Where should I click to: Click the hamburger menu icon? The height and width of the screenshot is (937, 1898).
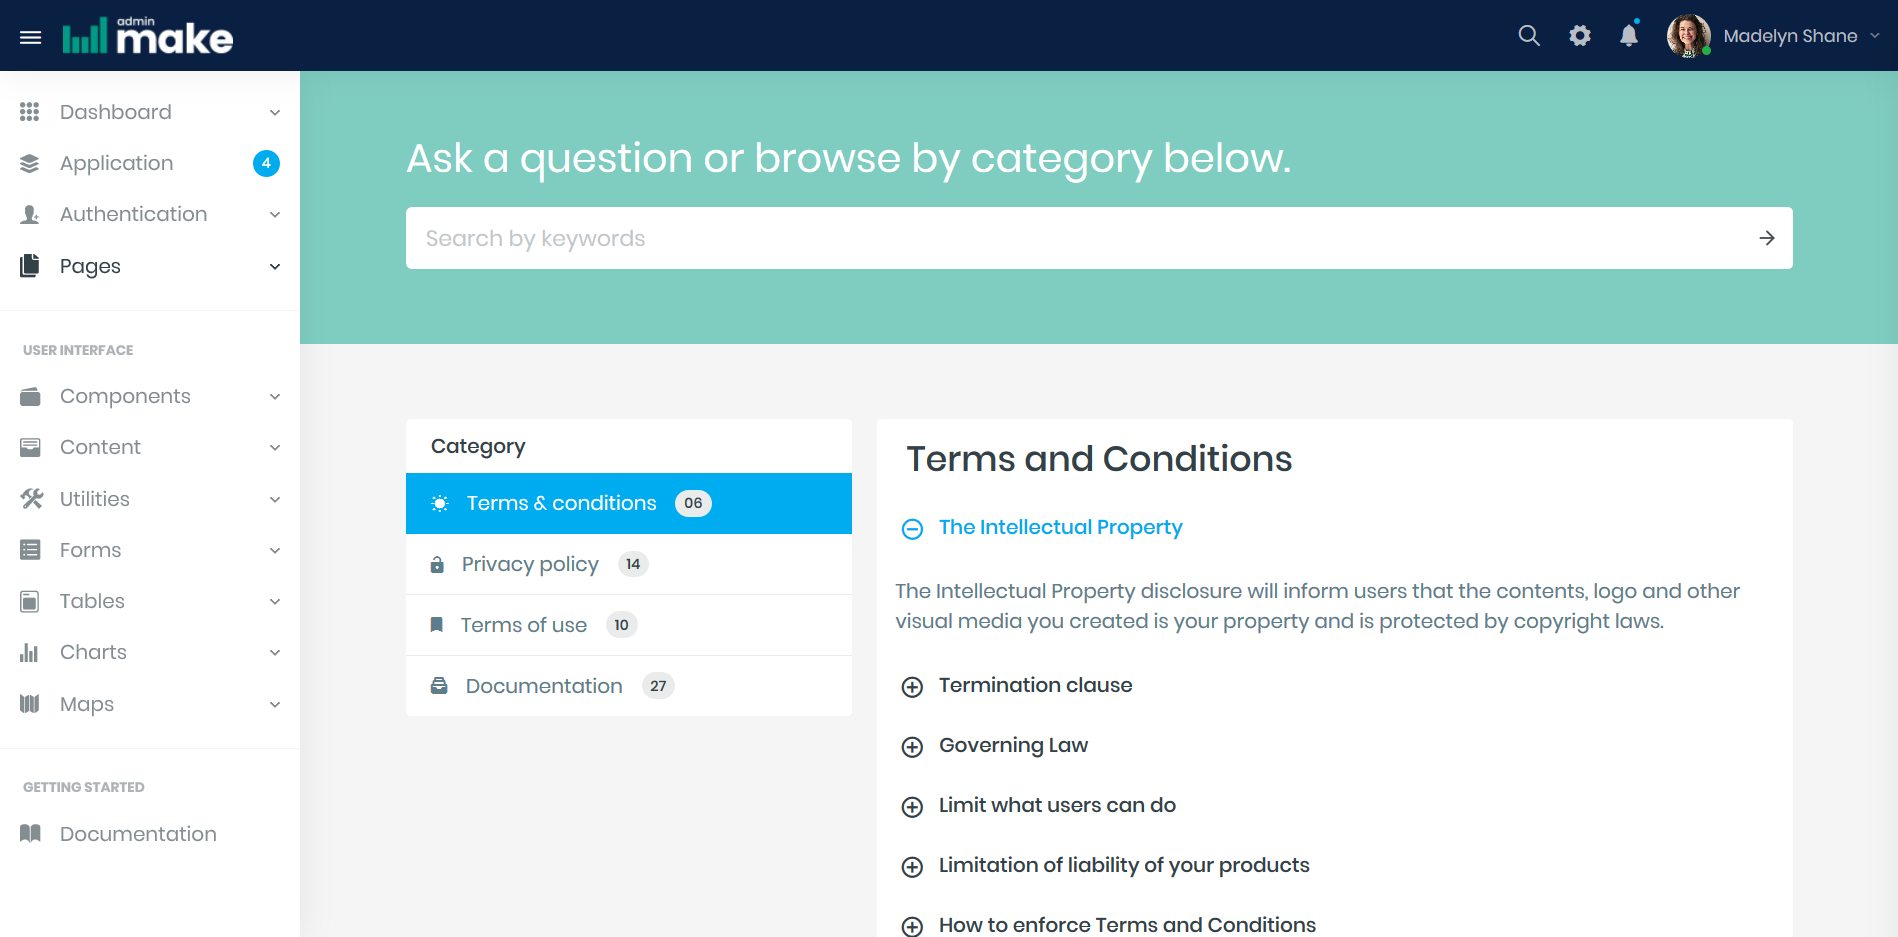[31, 37]
